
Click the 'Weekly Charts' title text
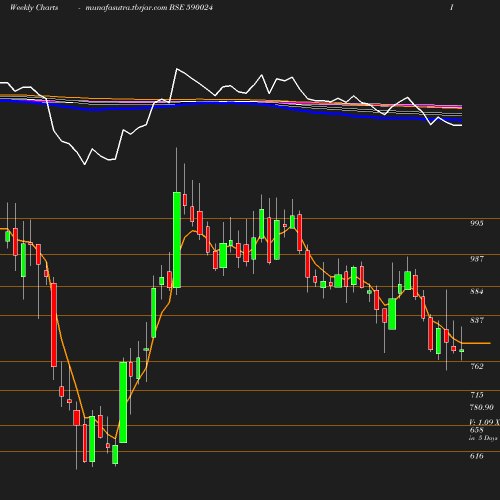[34, 7]
